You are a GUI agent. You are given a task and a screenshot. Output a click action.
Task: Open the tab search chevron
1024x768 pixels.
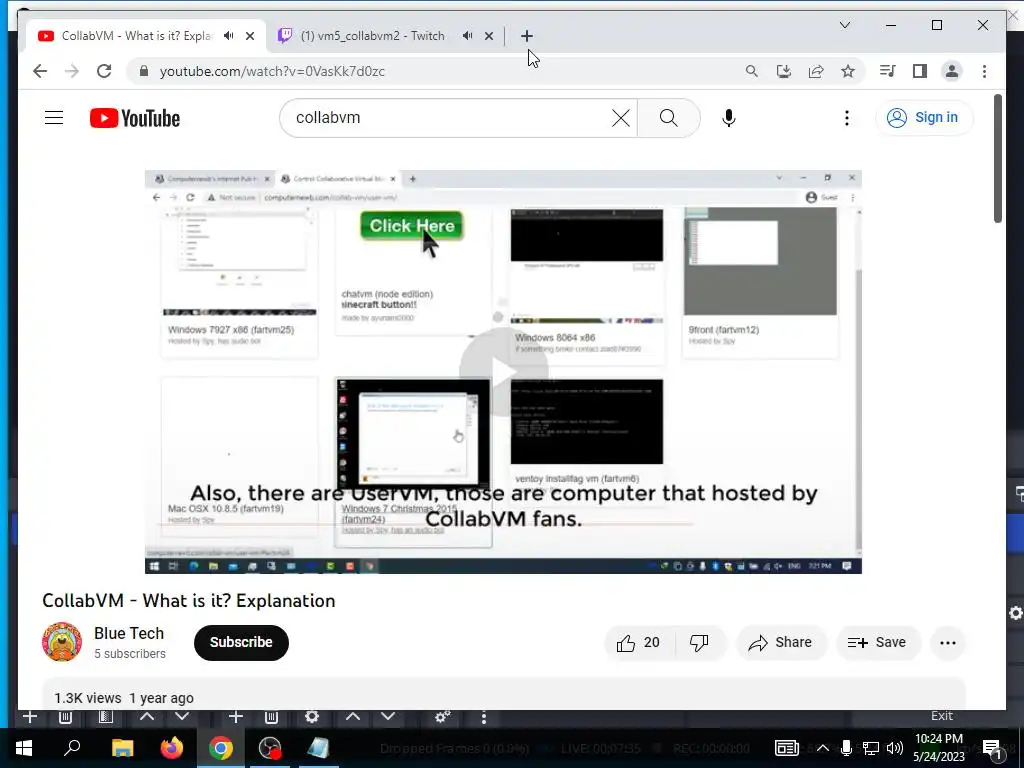(844, 25)
